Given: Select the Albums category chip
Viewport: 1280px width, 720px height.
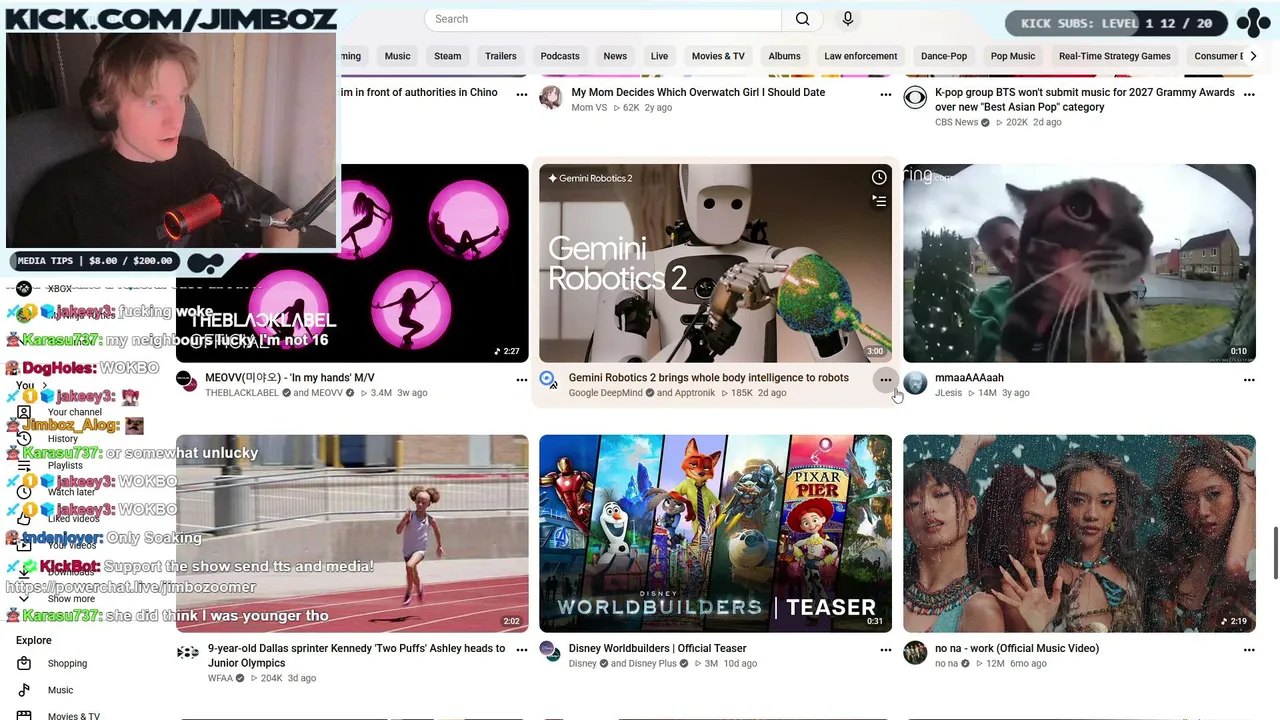Looking at the screenshot, I should (784, 56).
